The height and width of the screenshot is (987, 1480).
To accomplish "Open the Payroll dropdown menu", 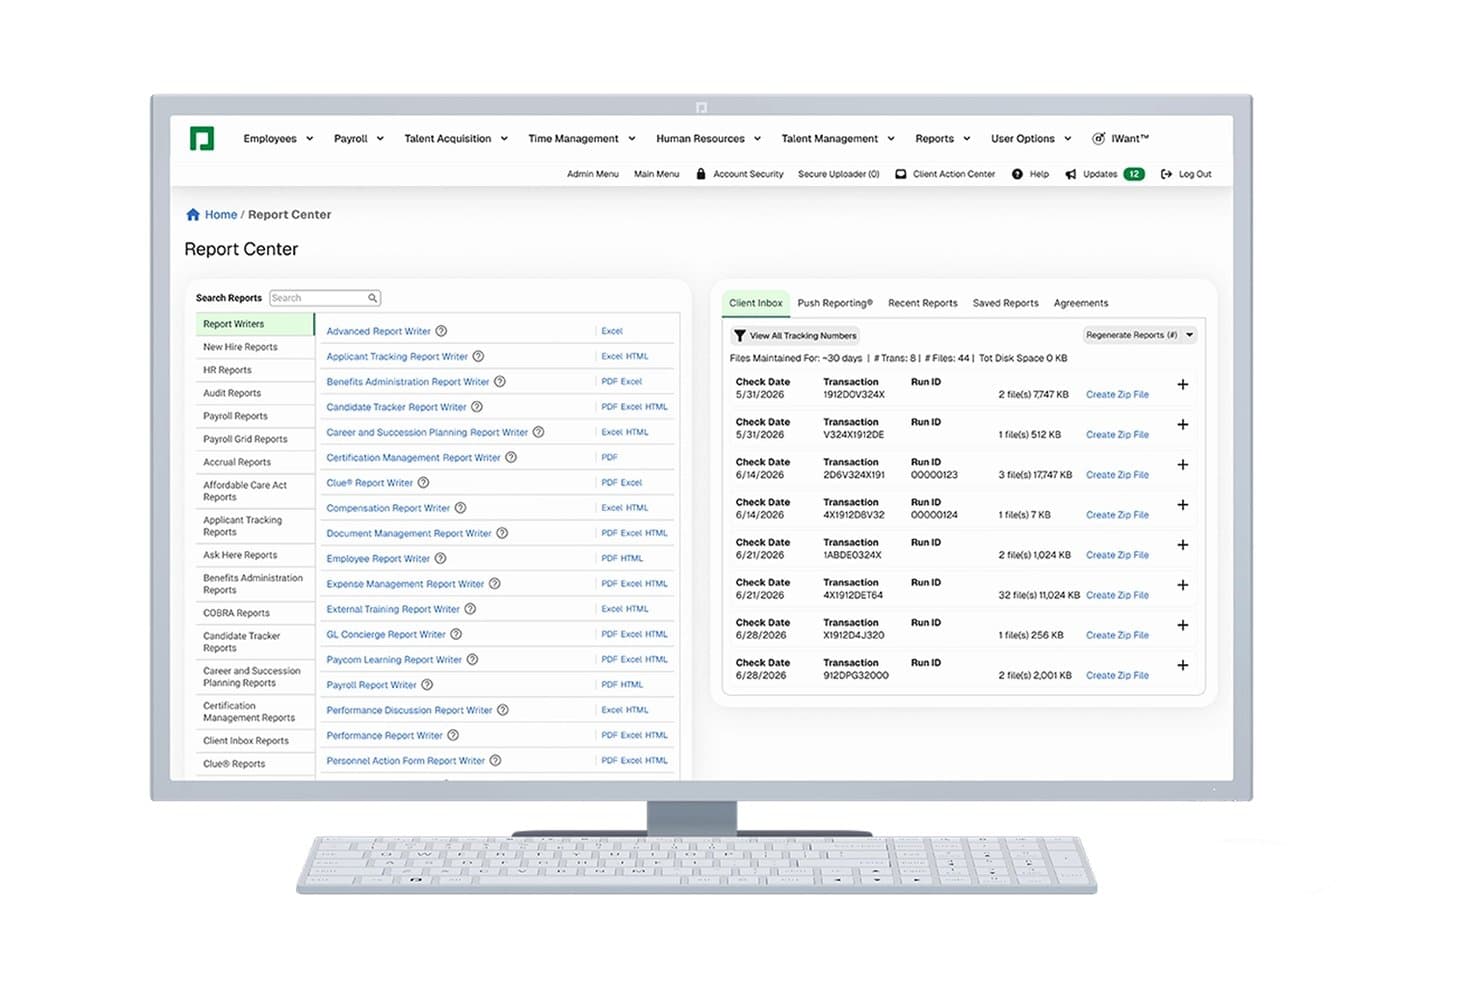I will (359, 139).
